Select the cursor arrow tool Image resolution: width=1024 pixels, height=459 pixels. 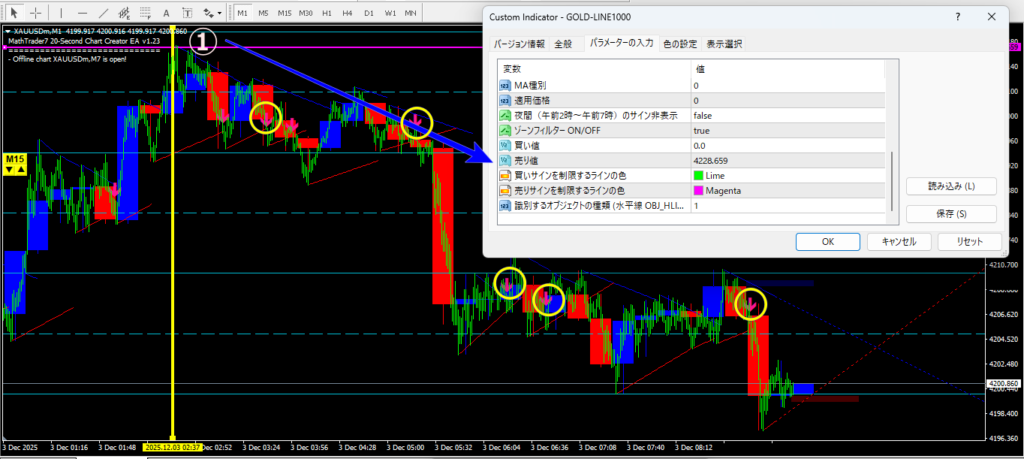[11, 12]
